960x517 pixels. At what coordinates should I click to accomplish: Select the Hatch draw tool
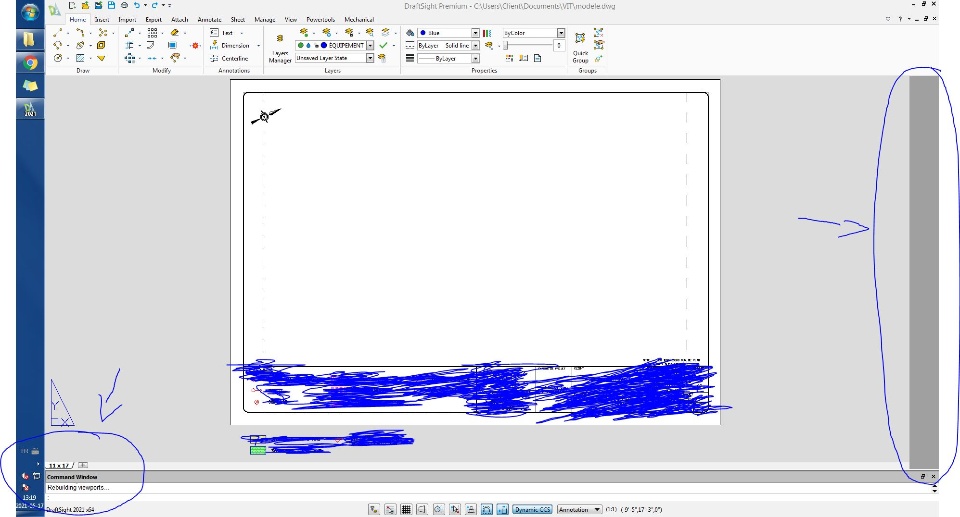coord(80,58)
